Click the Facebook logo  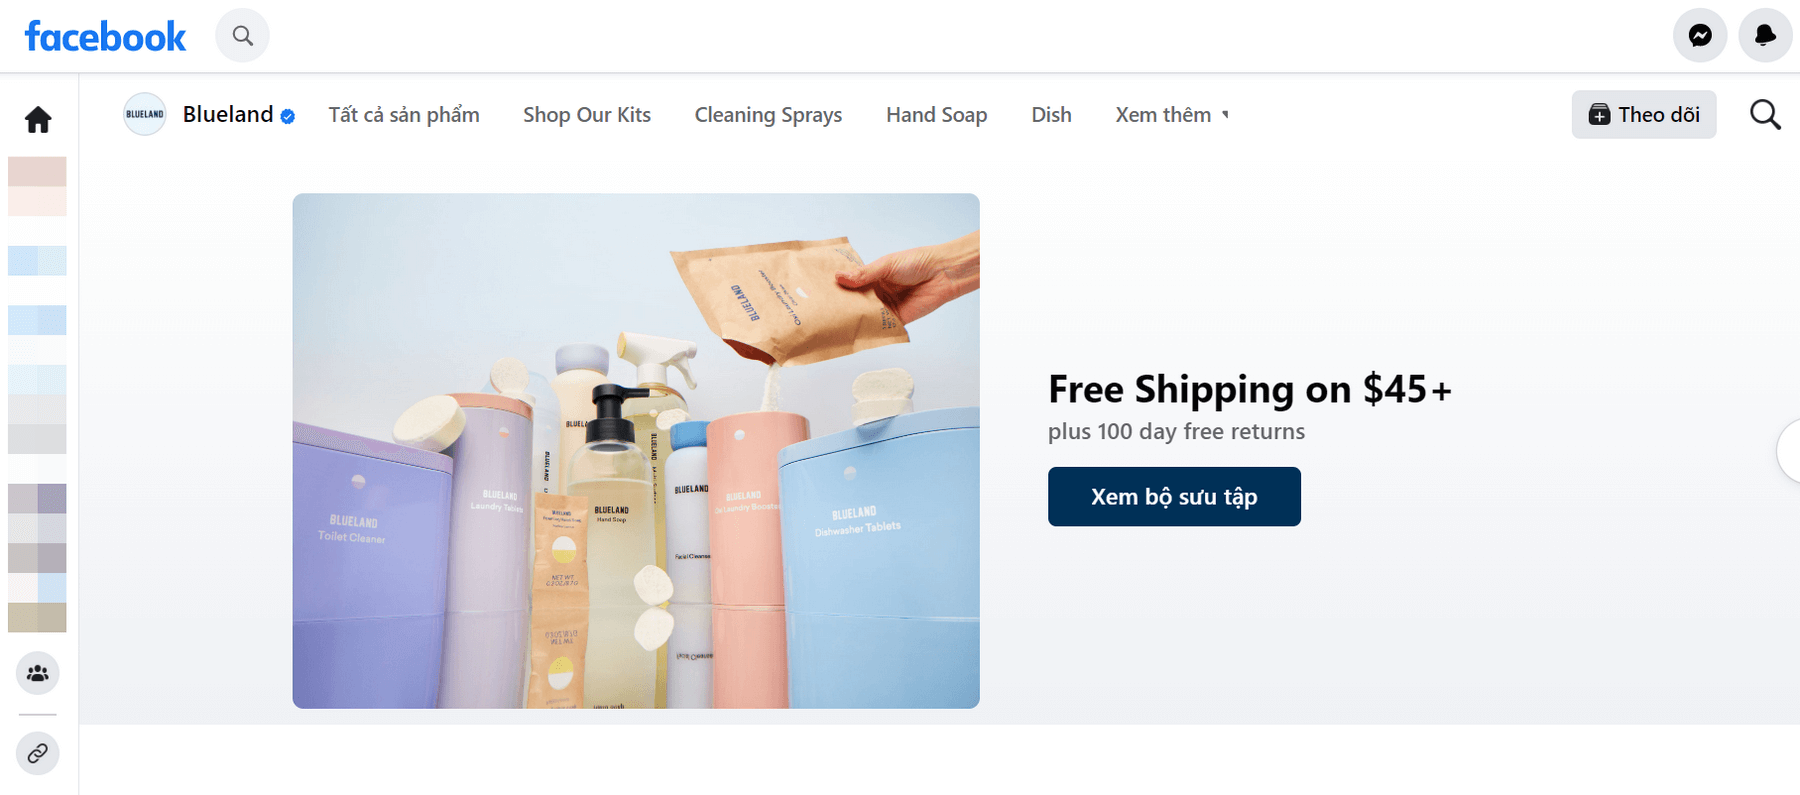coord(105,37)
